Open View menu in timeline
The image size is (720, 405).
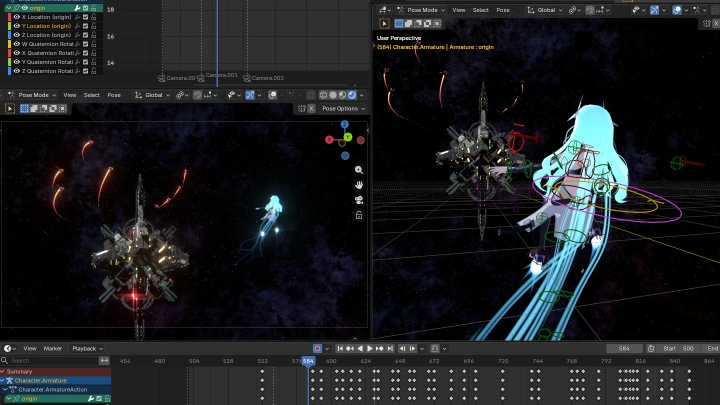[30, 349]
